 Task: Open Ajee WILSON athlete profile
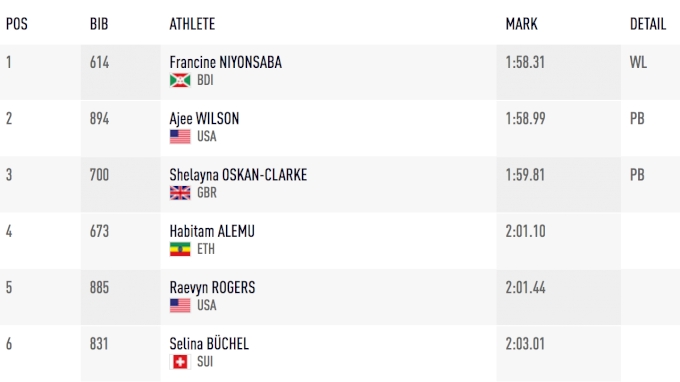(204, 119)
